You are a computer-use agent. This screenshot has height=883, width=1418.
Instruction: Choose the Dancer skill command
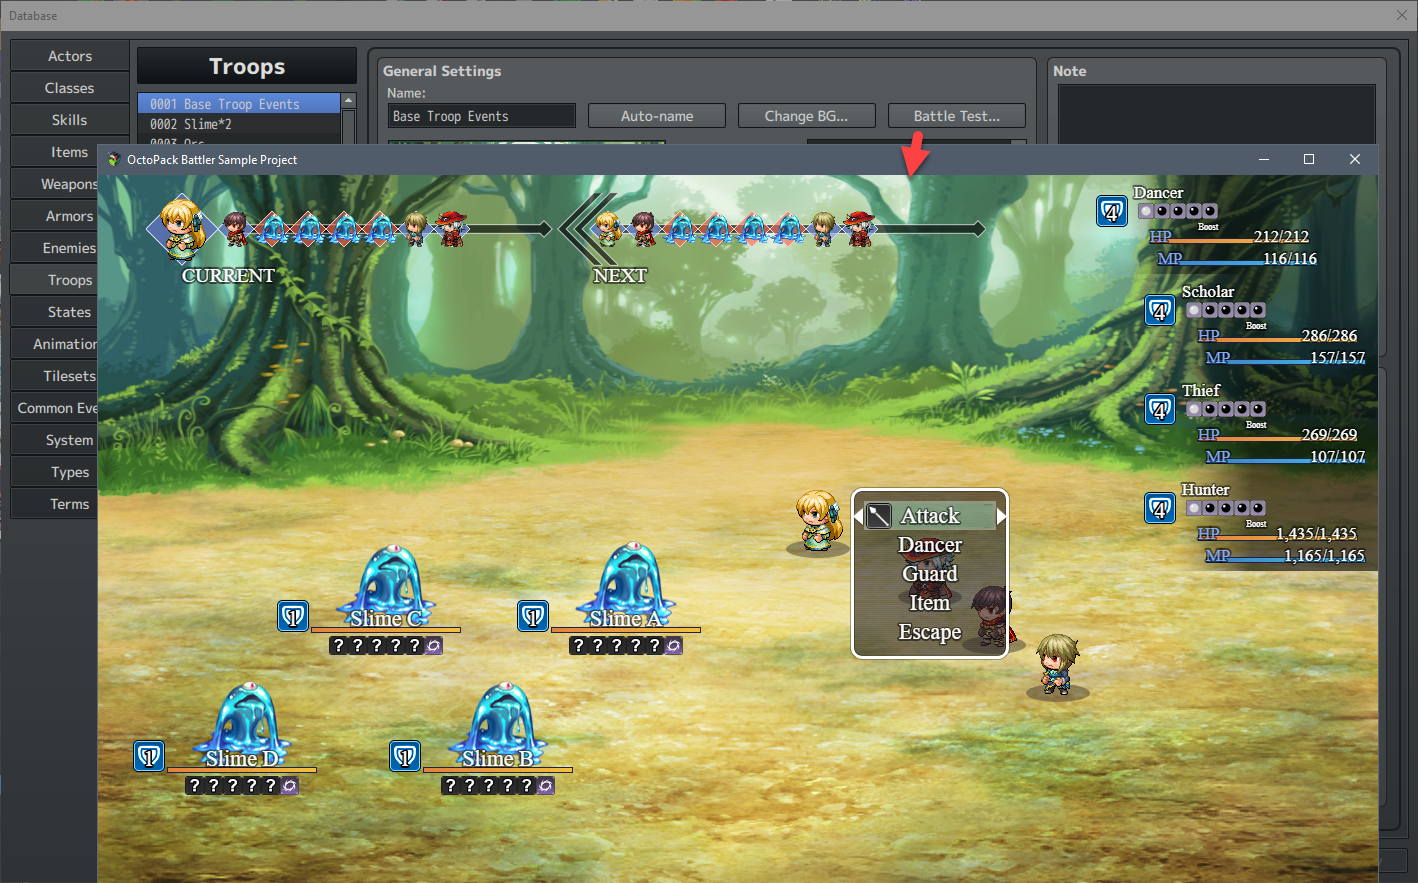click(930, 545)
